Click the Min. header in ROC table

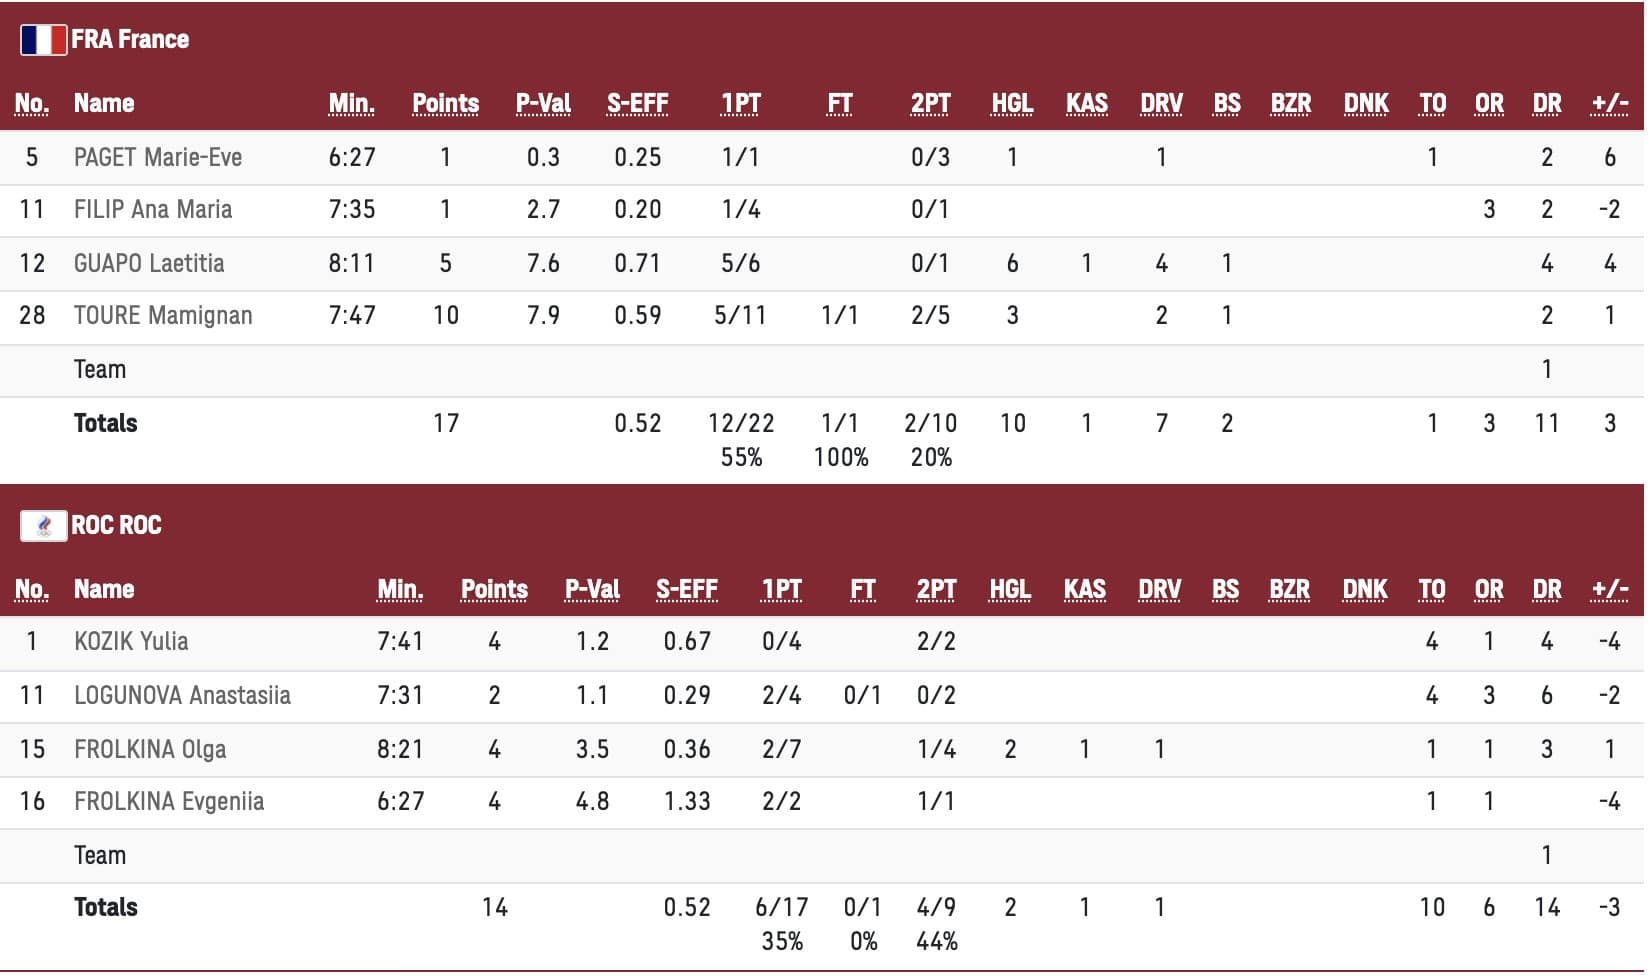click(x=400, y=590)
